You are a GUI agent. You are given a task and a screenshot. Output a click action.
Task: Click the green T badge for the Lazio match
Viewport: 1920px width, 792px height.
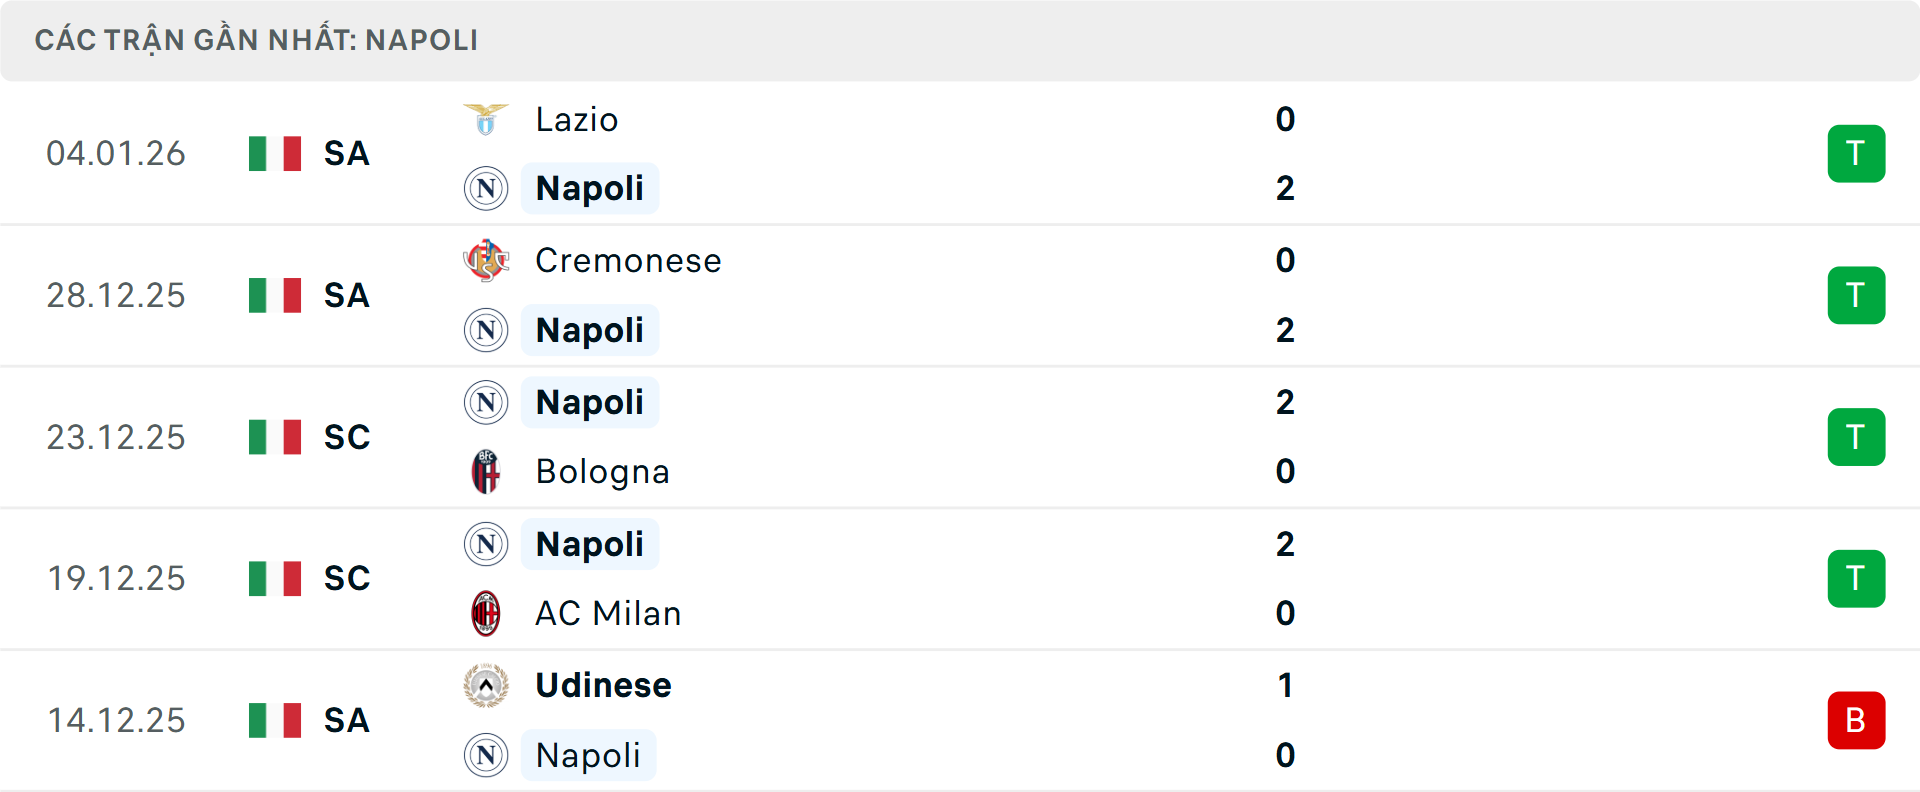(1856, 153)
